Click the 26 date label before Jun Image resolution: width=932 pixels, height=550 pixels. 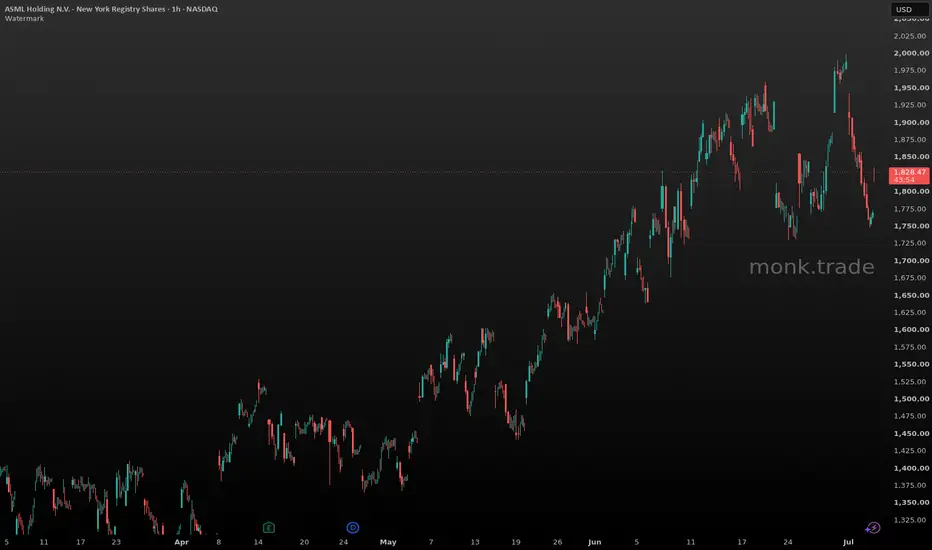[558, 542]
